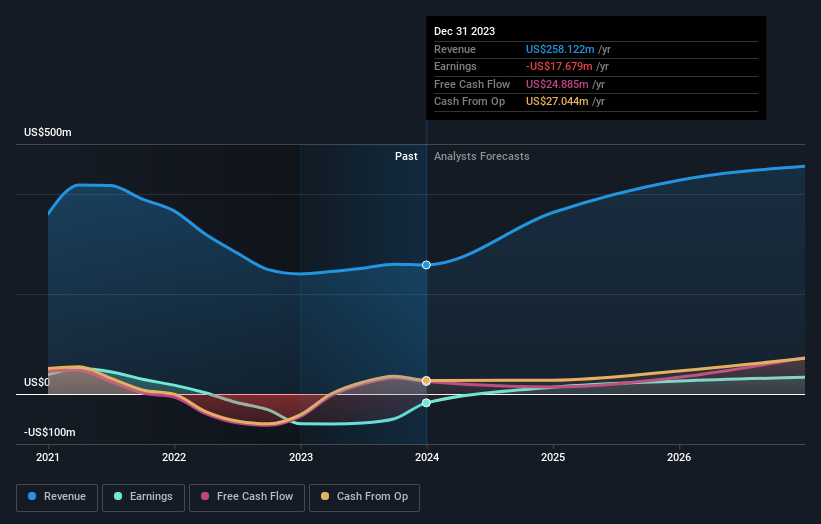Click the Free Cash Flow label in tooltip

472,84
